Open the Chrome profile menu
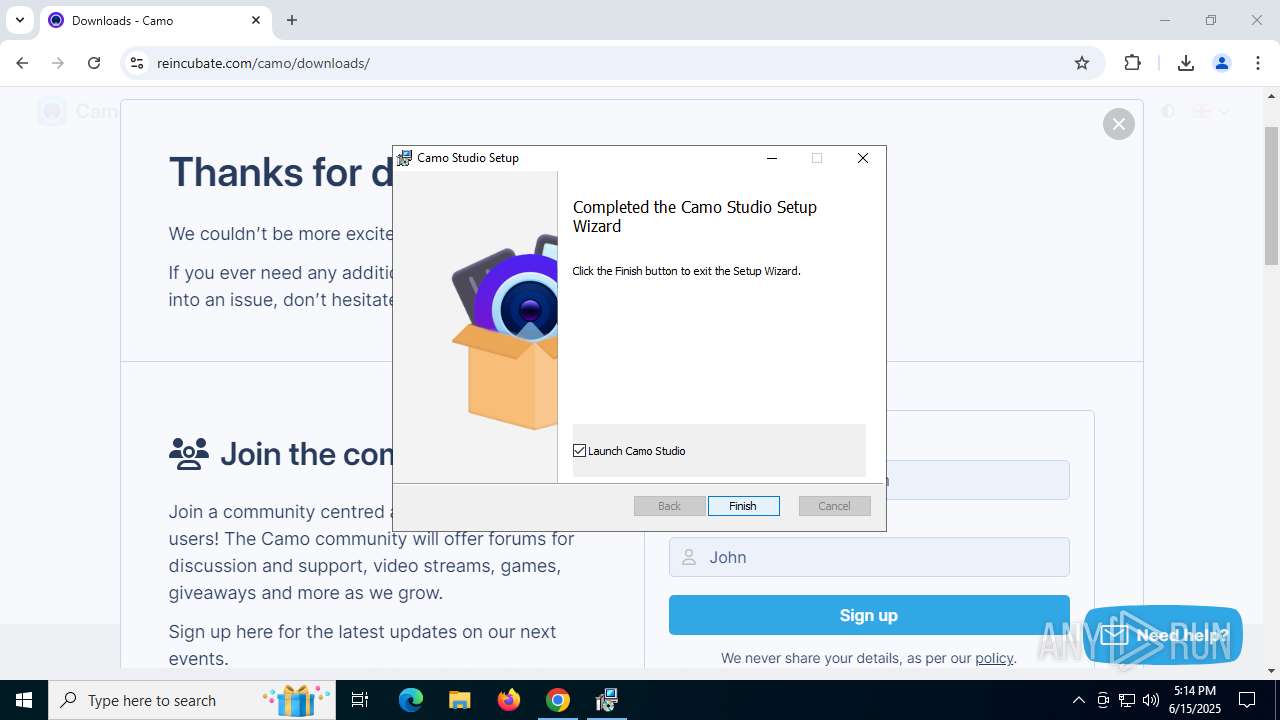1280x720 pixels. [1222, 63]
